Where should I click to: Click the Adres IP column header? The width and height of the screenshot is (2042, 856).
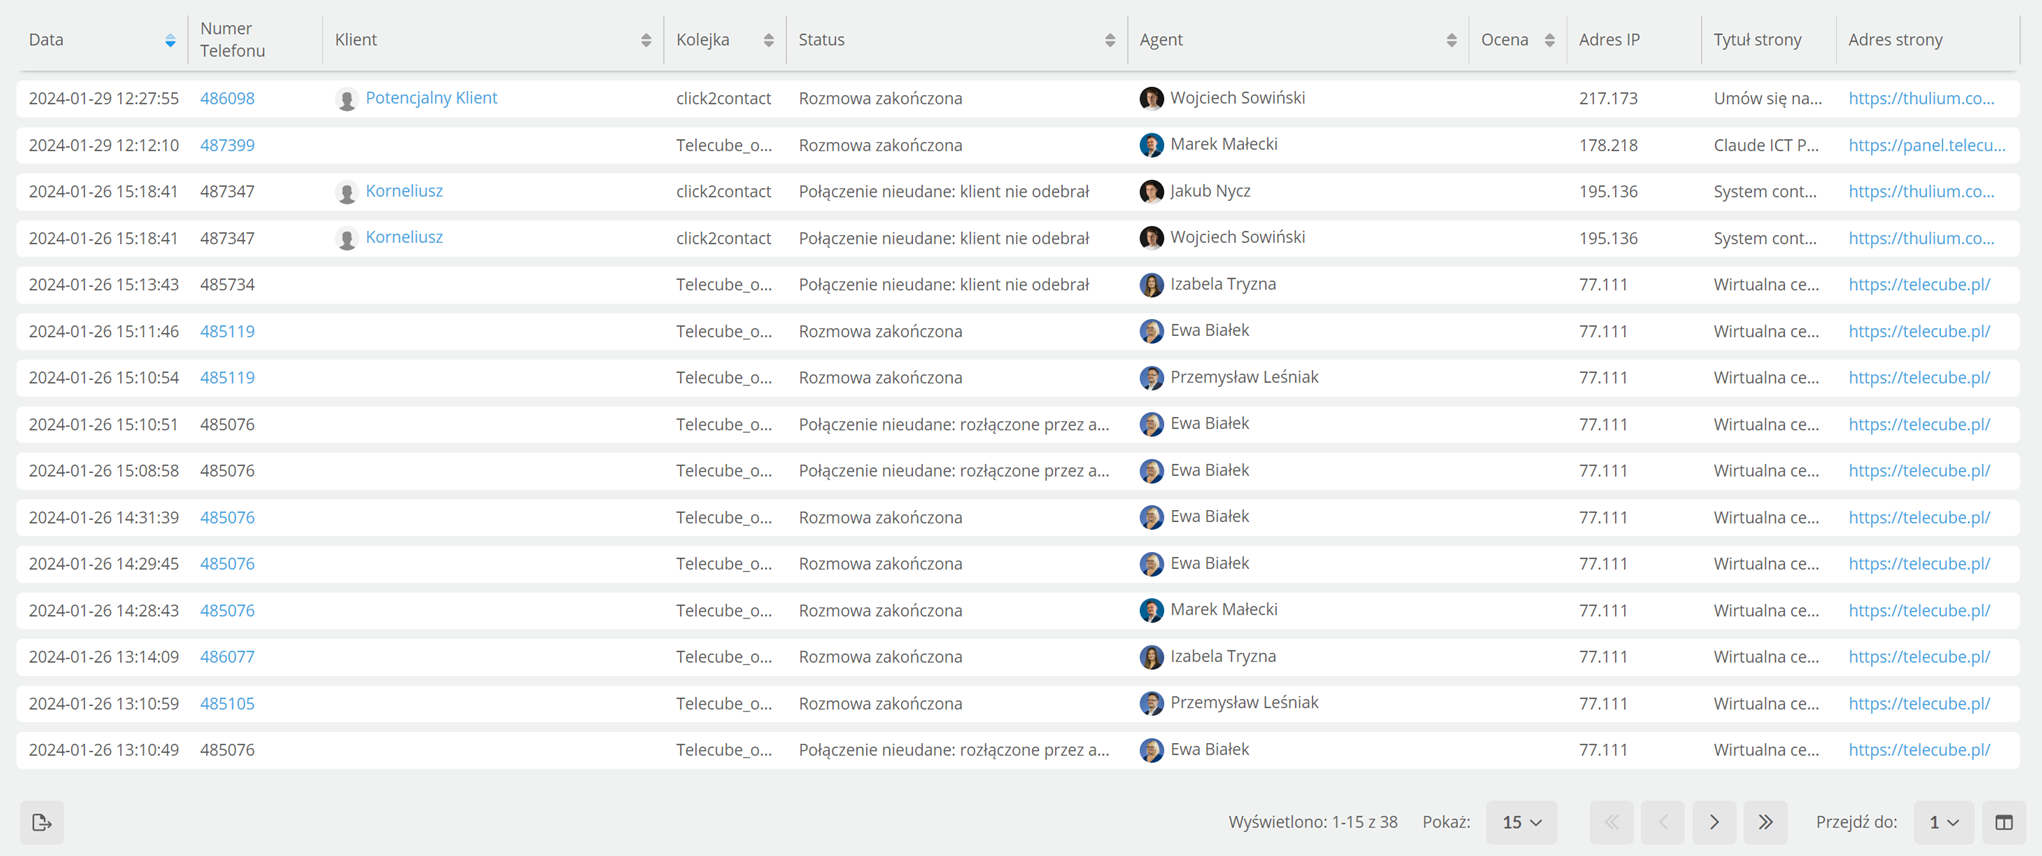pyautogui.click(x=1609, y=40)
